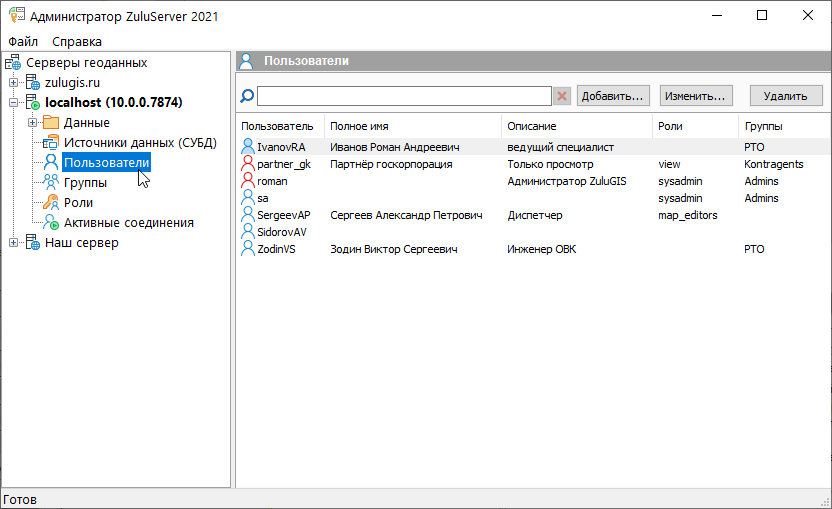The width and height of the screenshot is (832, 509).
Task: Click the Изменить... button
Action: [x=696, y=96]
